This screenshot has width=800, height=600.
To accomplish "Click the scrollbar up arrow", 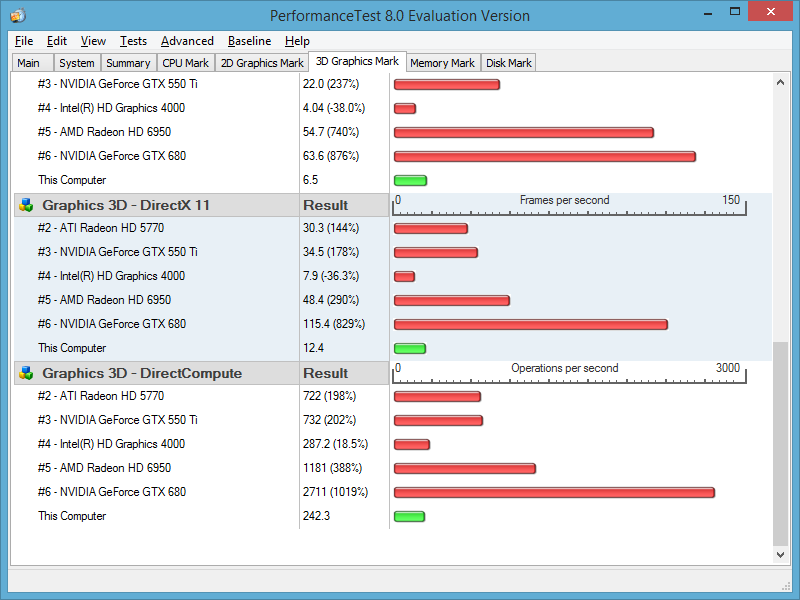I will pyautogui.click(x=780, y=82).
